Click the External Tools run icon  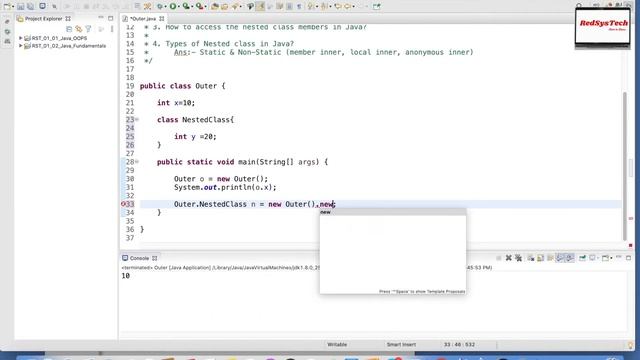[200, 7]
